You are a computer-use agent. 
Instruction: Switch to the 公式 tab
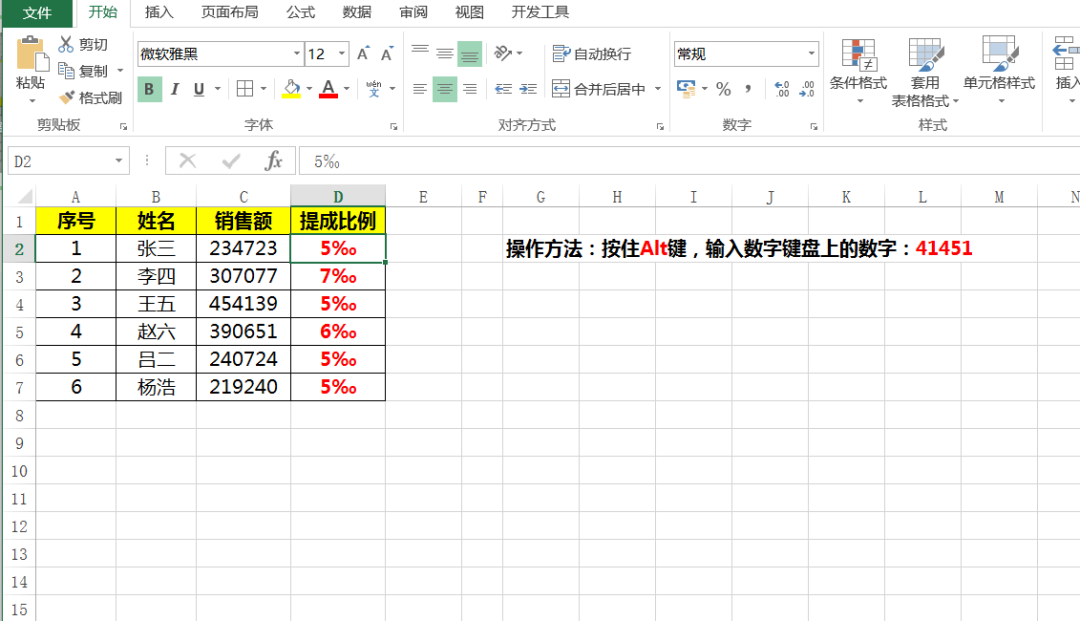click(300, 12)
